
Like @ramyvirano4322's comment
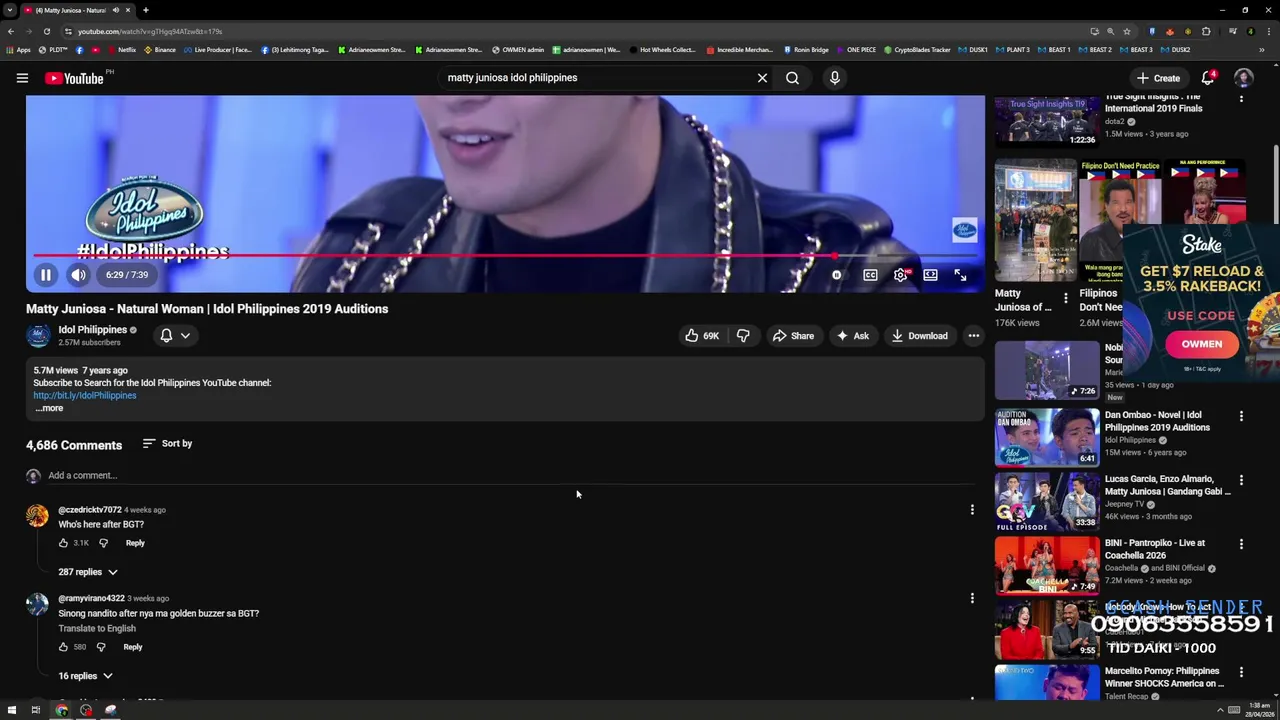pyautogui.click(x=63, y=647)
